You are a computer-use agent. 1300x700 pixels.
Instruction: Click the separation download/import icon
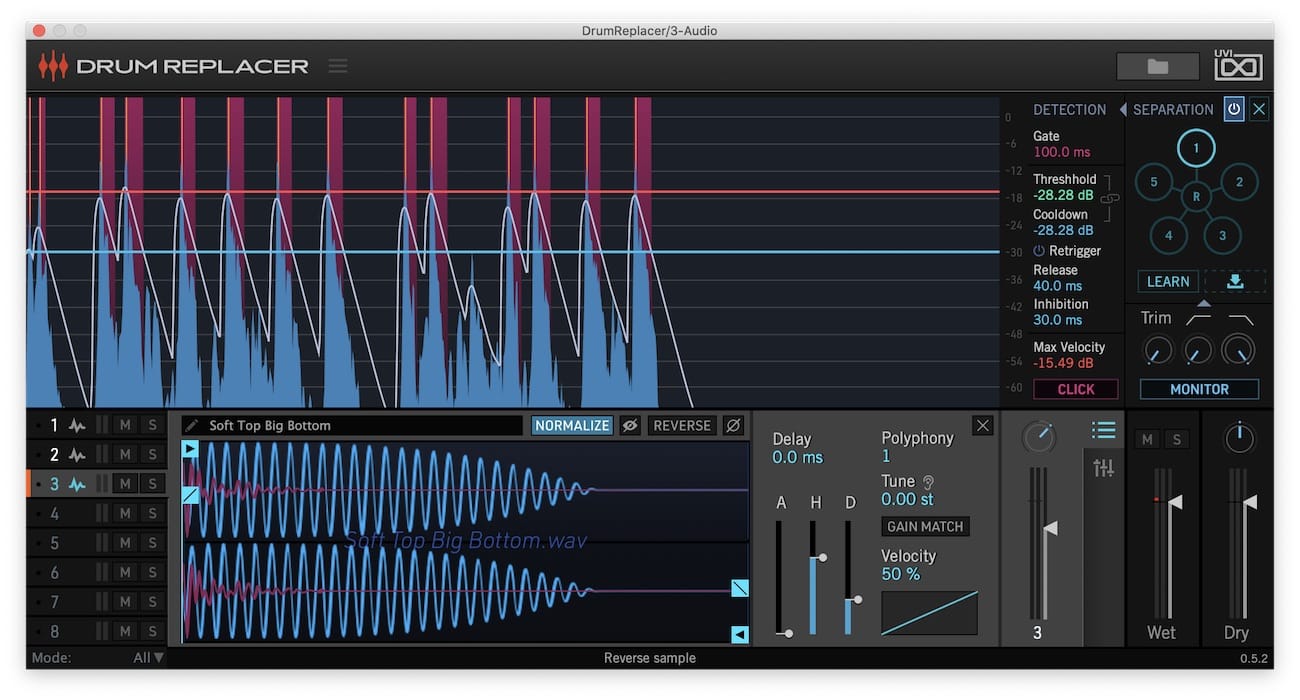tap(1235, 282)
